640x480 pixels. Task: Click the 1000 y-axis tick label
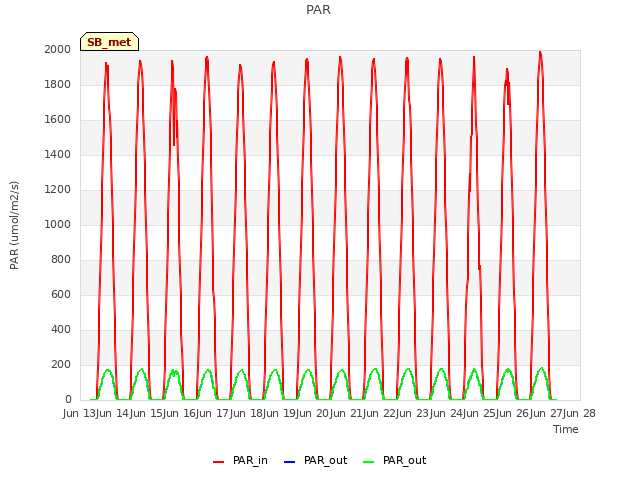click(x=58, y=224)
